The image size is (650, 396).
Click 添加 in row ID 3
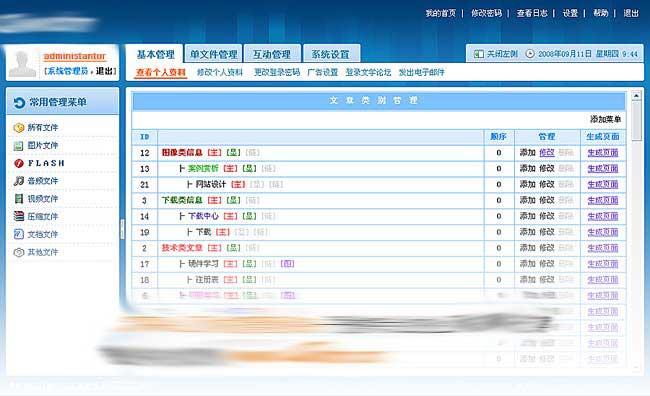527,201
